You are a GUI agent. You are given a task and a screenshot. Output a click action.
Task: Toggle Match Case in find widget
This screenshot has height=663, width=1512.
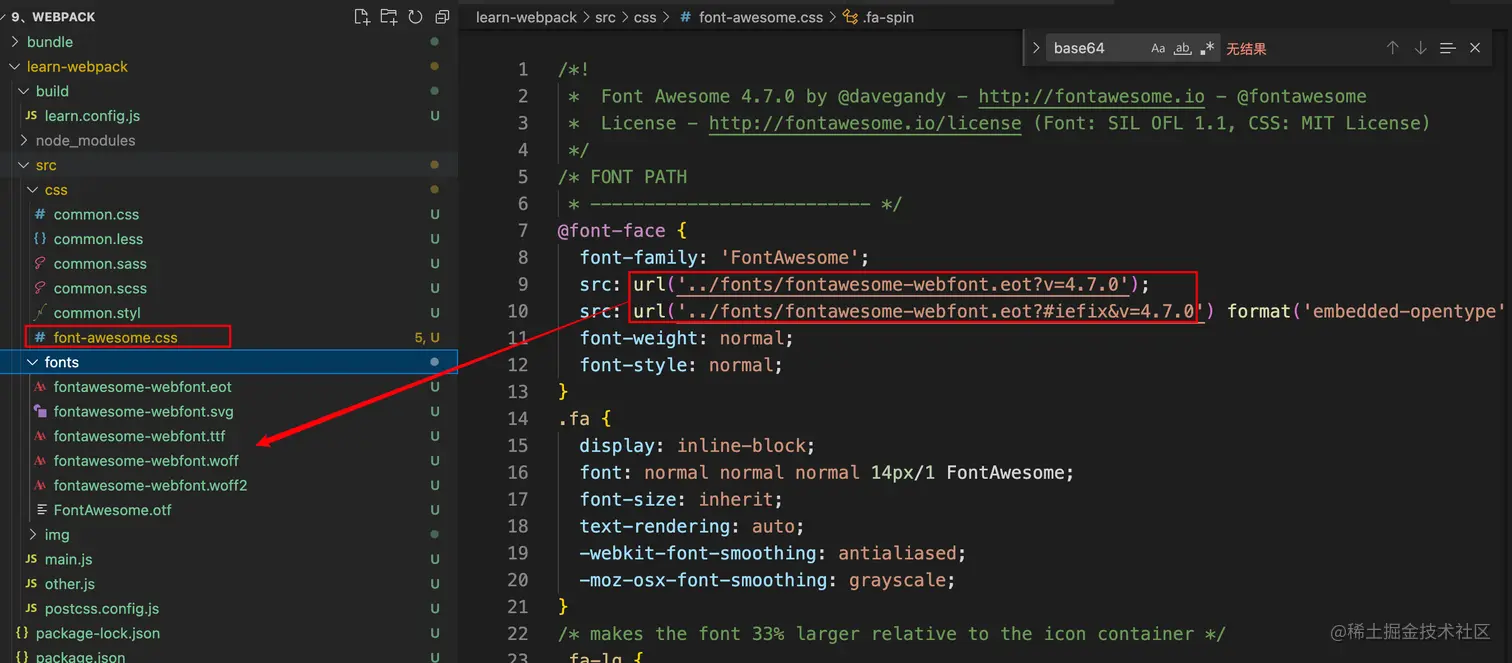click(x=1158, y=48)
